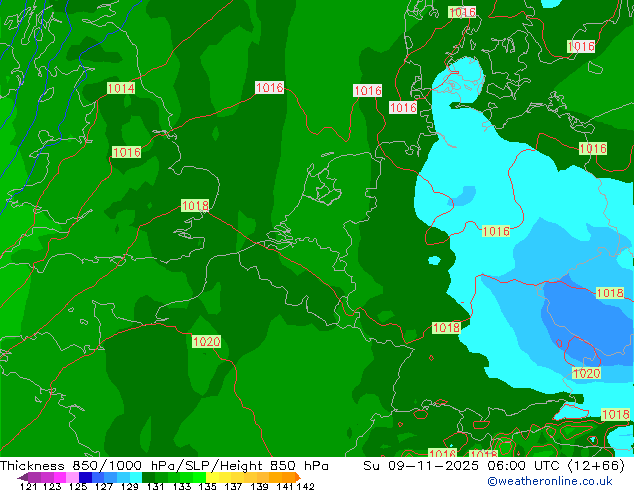
Task: Click the bright yellow legend swatch above 135
Action: 212,477
